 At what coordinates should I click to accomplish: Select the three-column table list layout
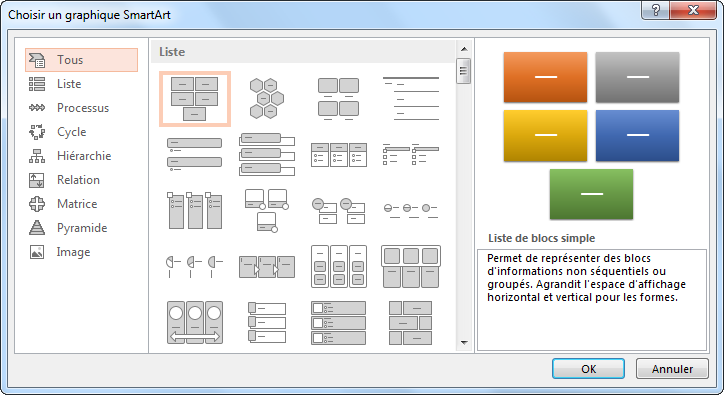pos(339,154)
